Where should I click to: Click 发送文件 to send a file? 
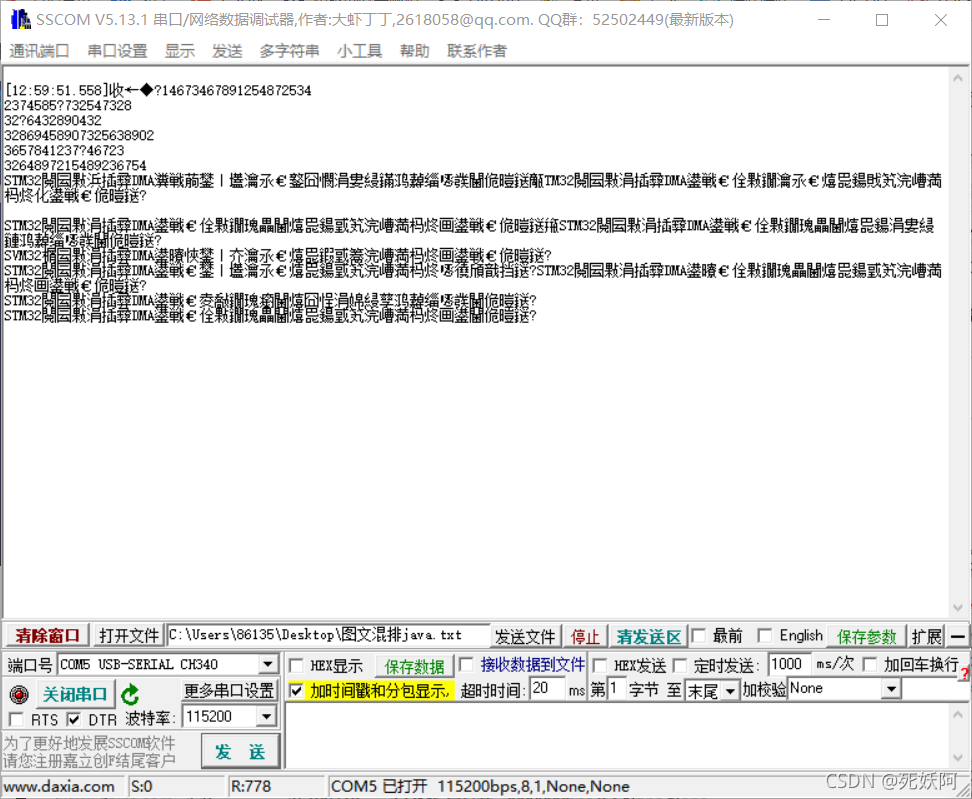tap(525, 636)
